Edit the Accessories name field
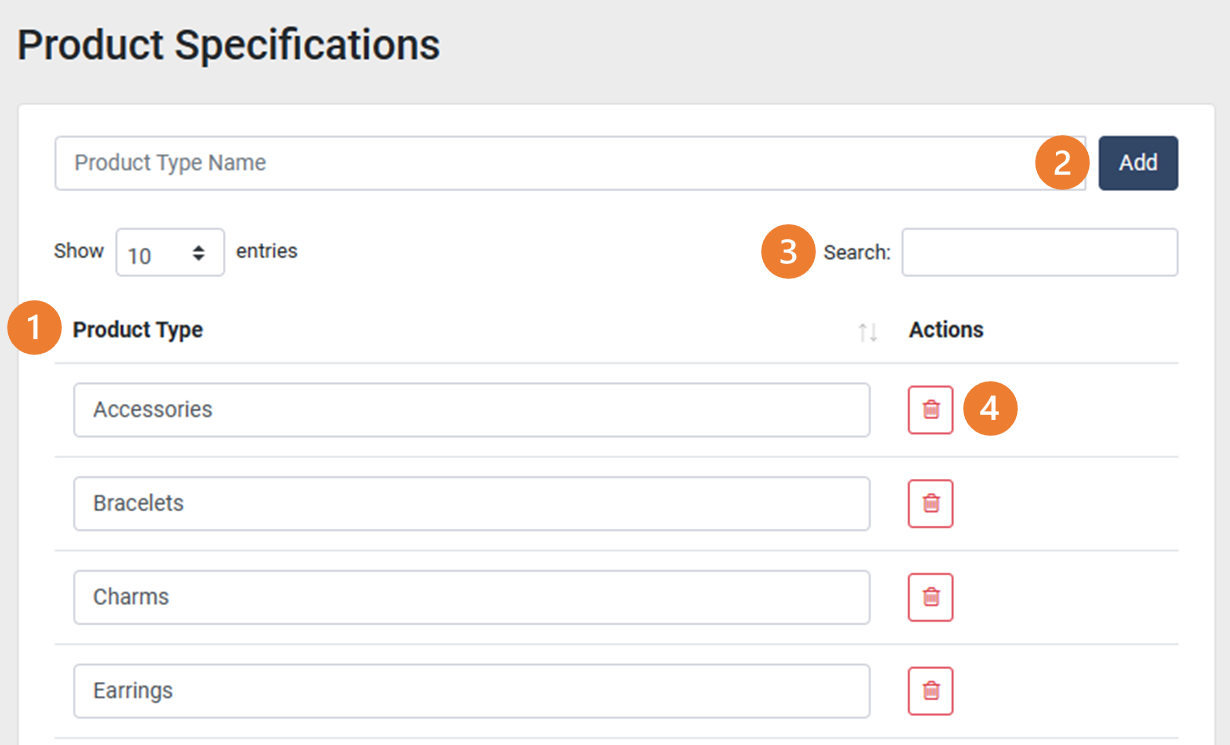Image resolution: width=1230 pixels, height=745 pixels. click(470, 409)
